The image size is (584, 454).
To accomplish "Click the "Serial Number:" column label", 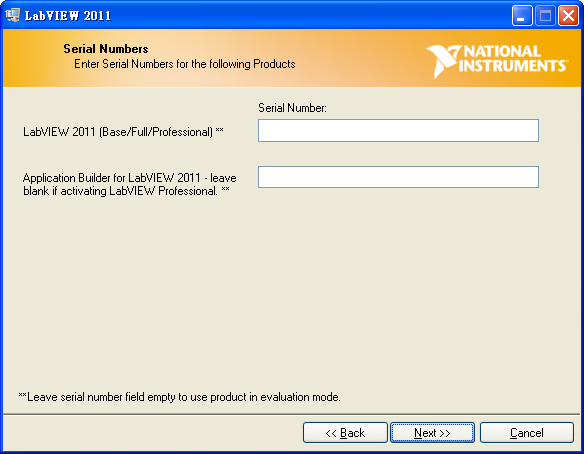I will click(292, 108).
